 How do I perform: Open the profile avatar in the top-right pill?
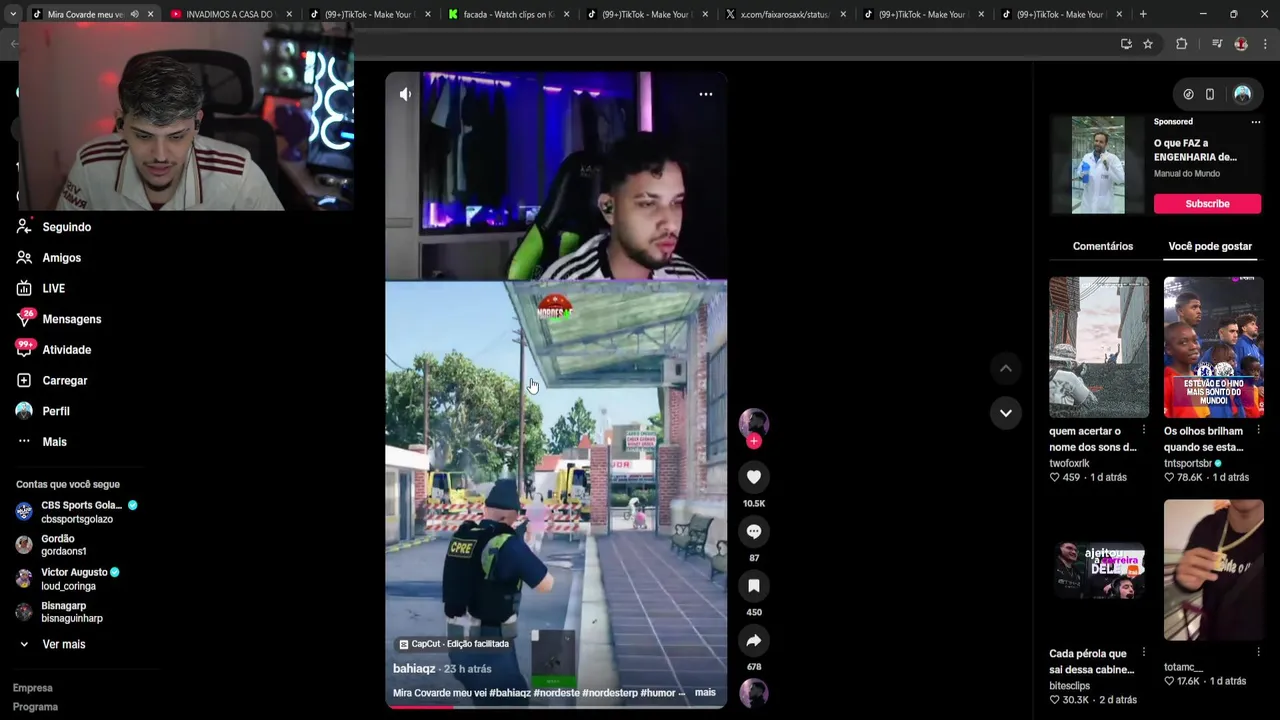pos(1242,94)
